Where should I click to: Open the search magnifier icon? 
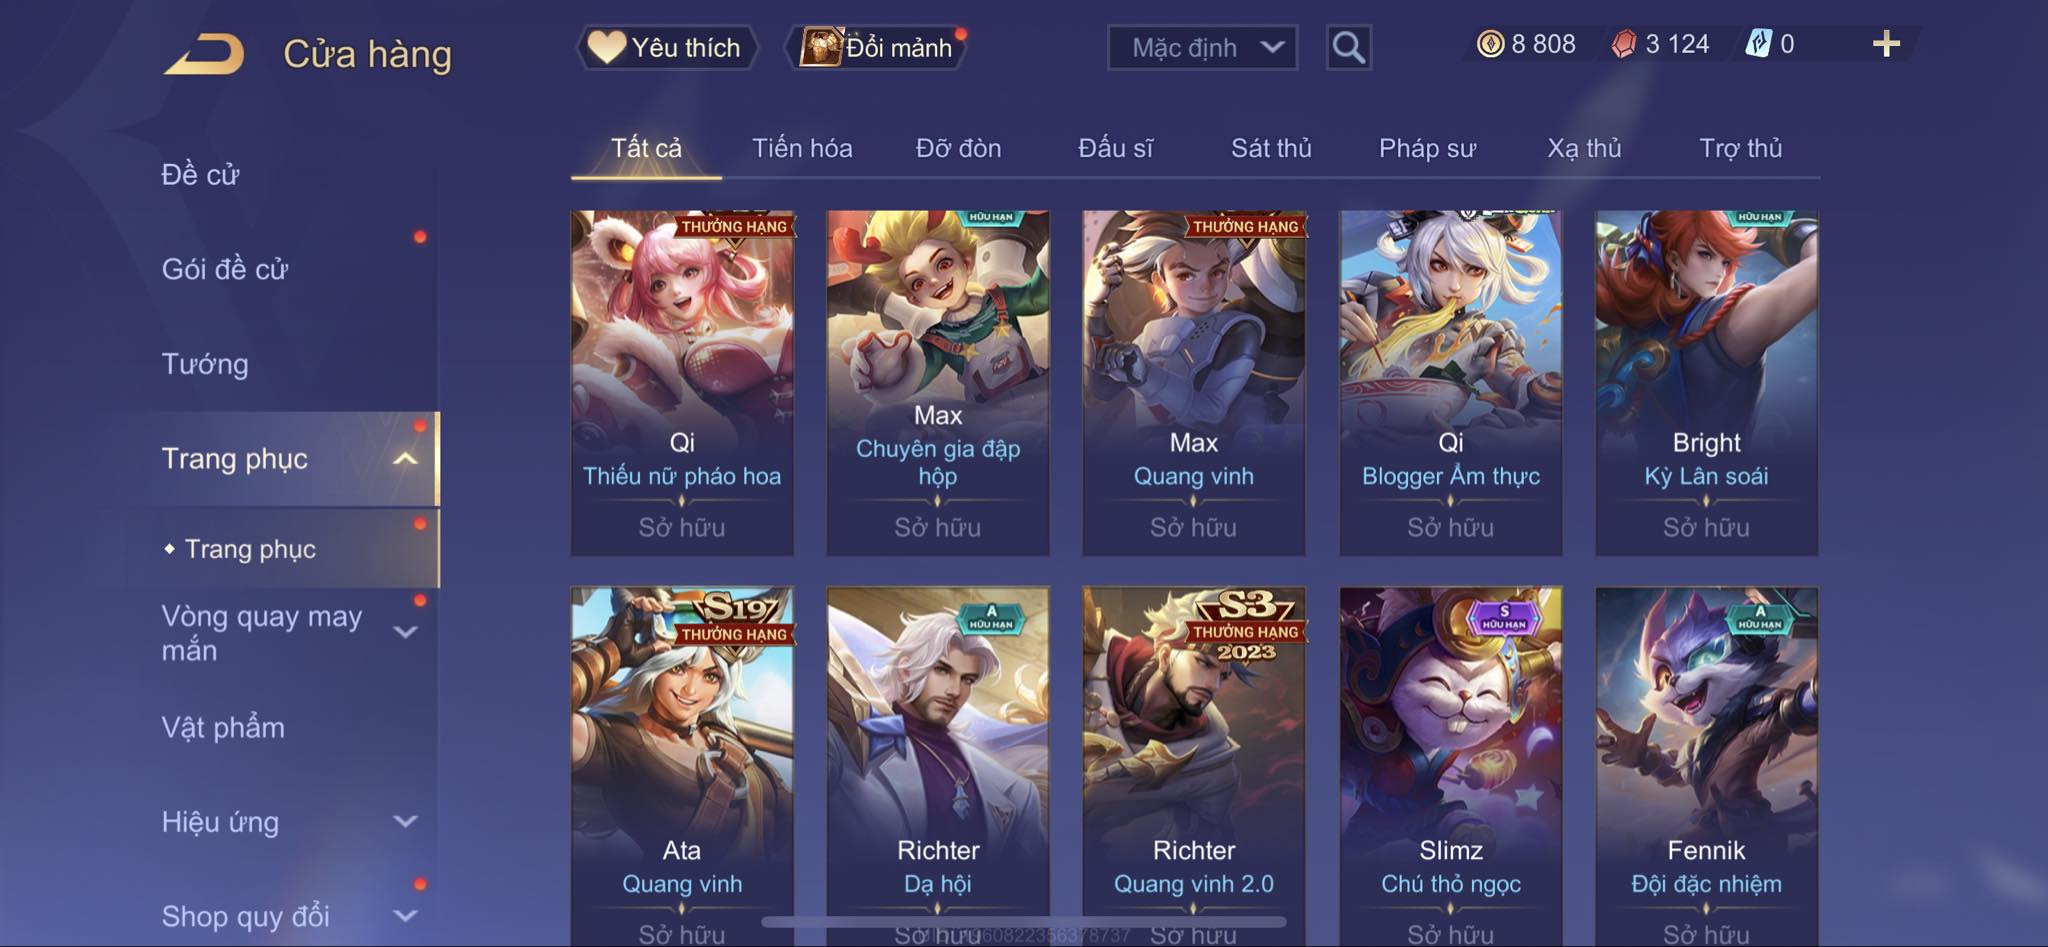pyautogui.click(x=1348, y=47)
